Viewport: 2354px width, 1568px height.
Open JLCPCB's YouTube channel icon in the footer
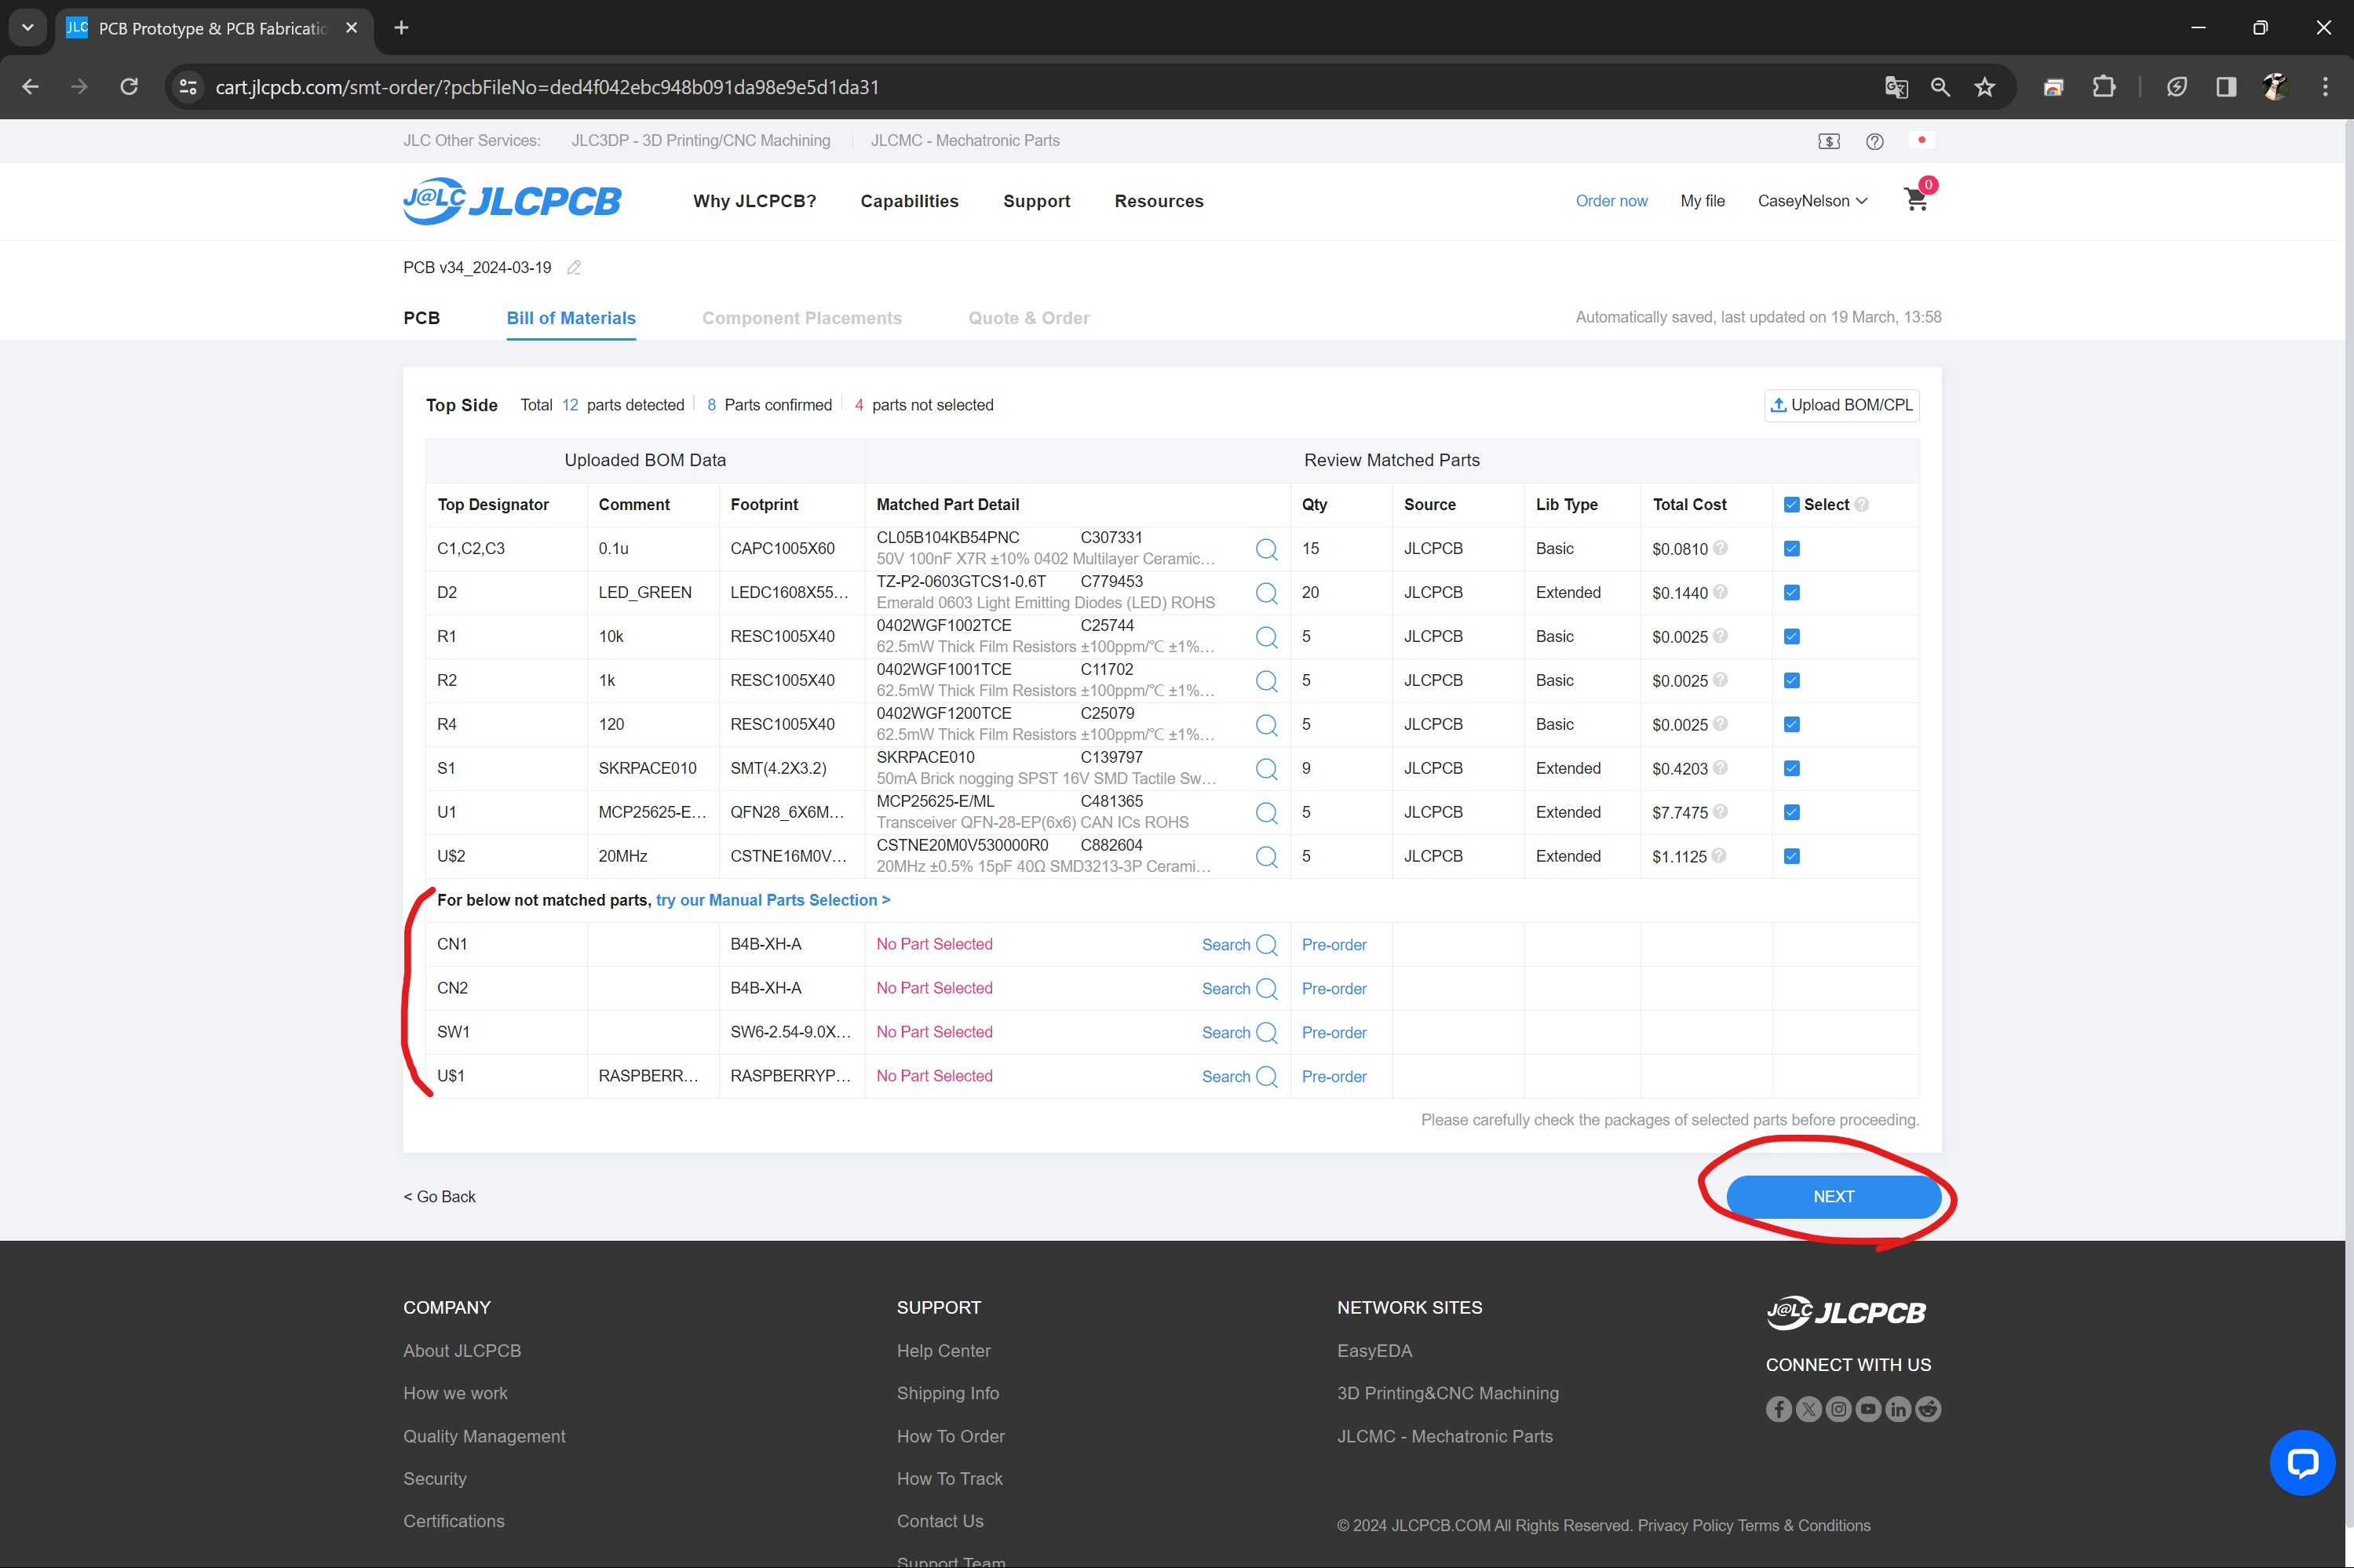(1868, 1409)
